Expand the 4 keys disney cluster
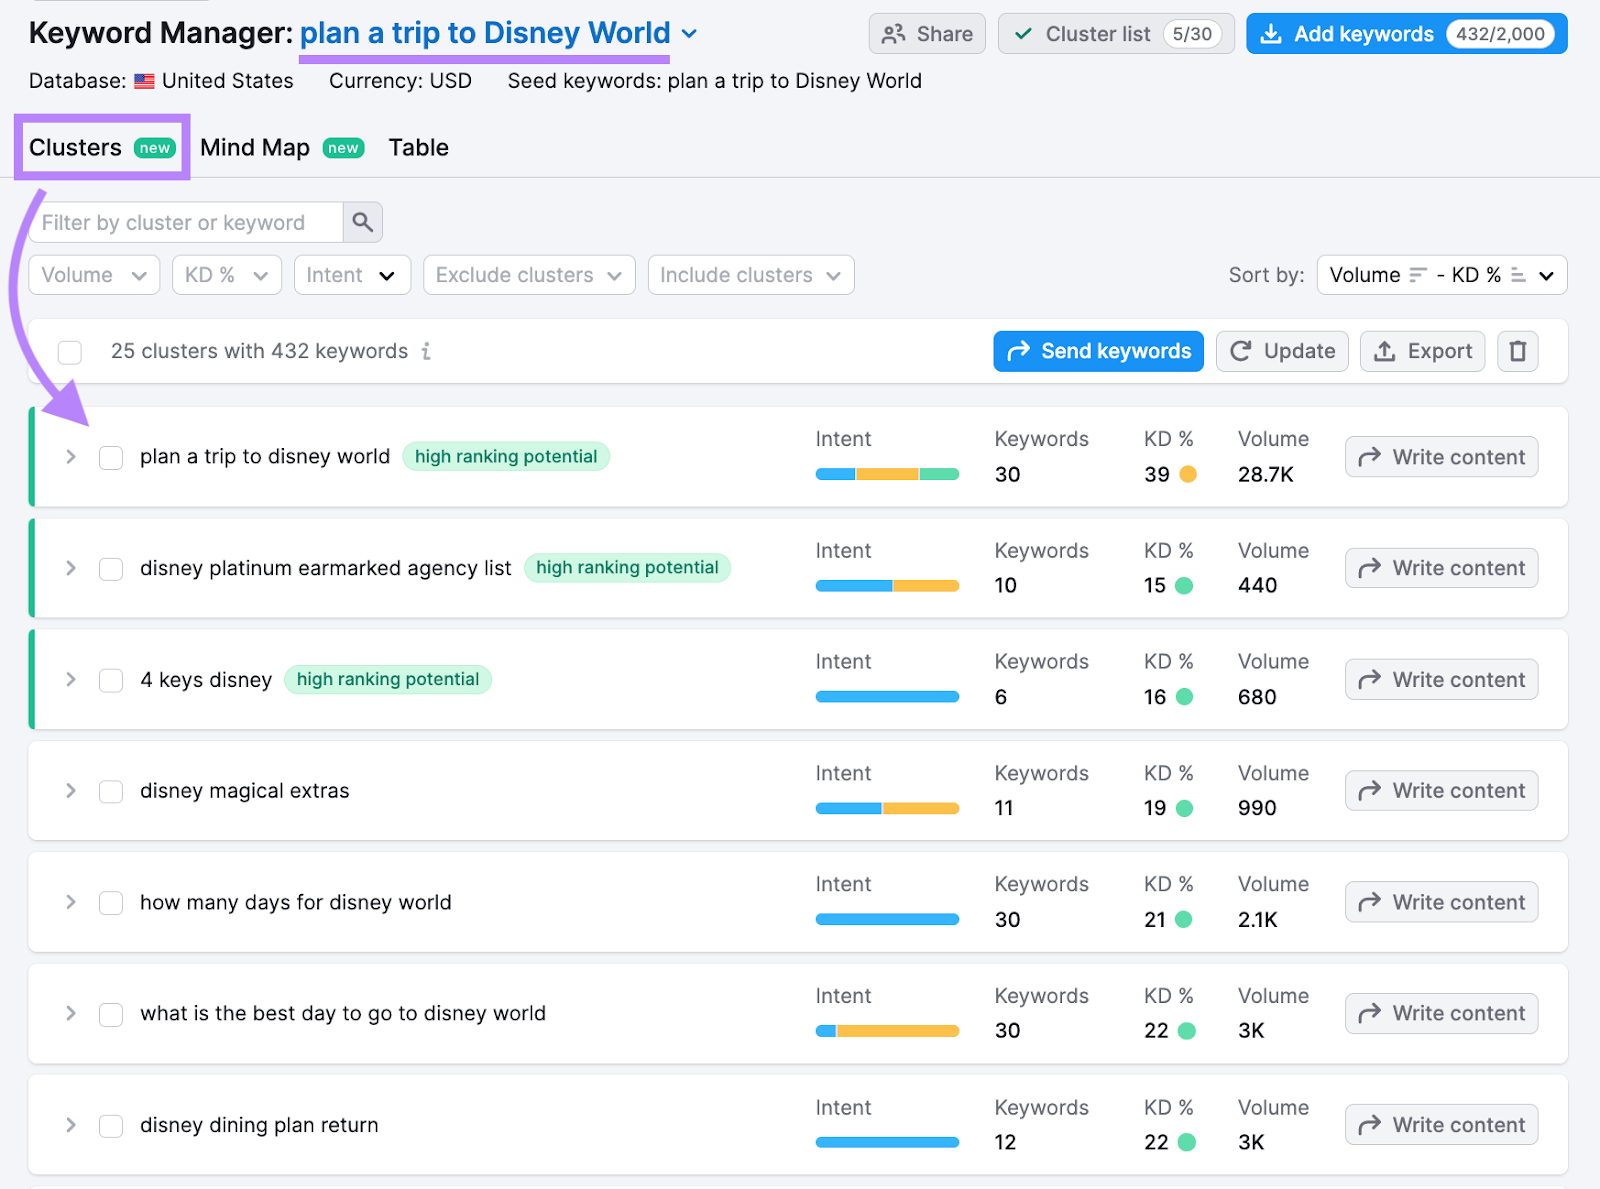 point(71,680)
